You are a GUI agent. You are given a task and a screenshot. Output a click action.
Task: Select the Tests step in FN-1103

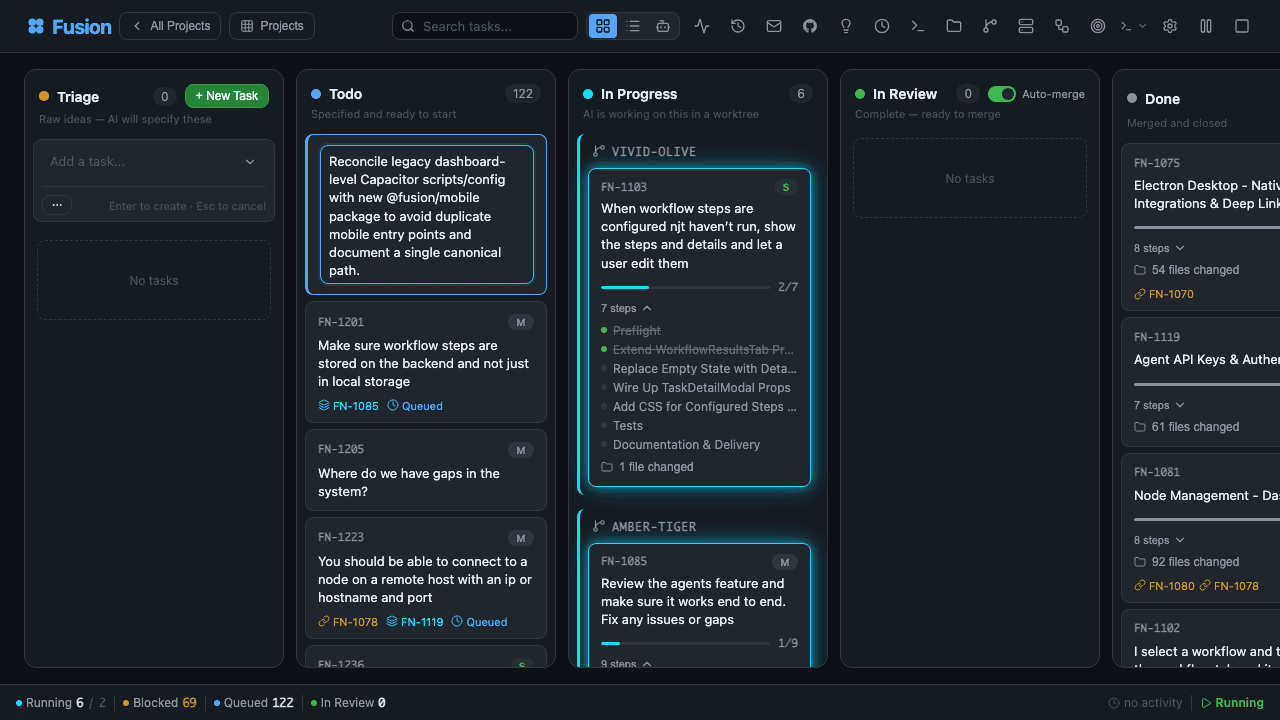(627, 426)
